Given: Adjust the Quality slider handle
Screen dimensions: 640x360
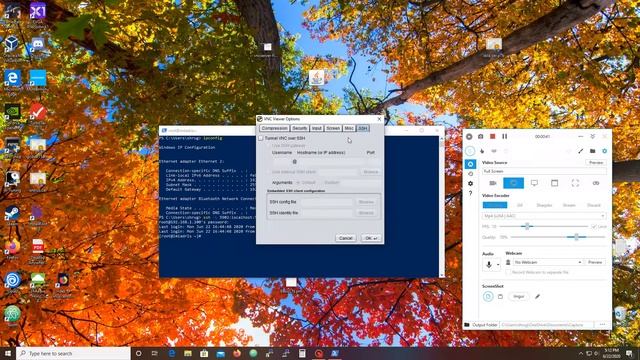Looking at the screenshot, I should [576, 237].
